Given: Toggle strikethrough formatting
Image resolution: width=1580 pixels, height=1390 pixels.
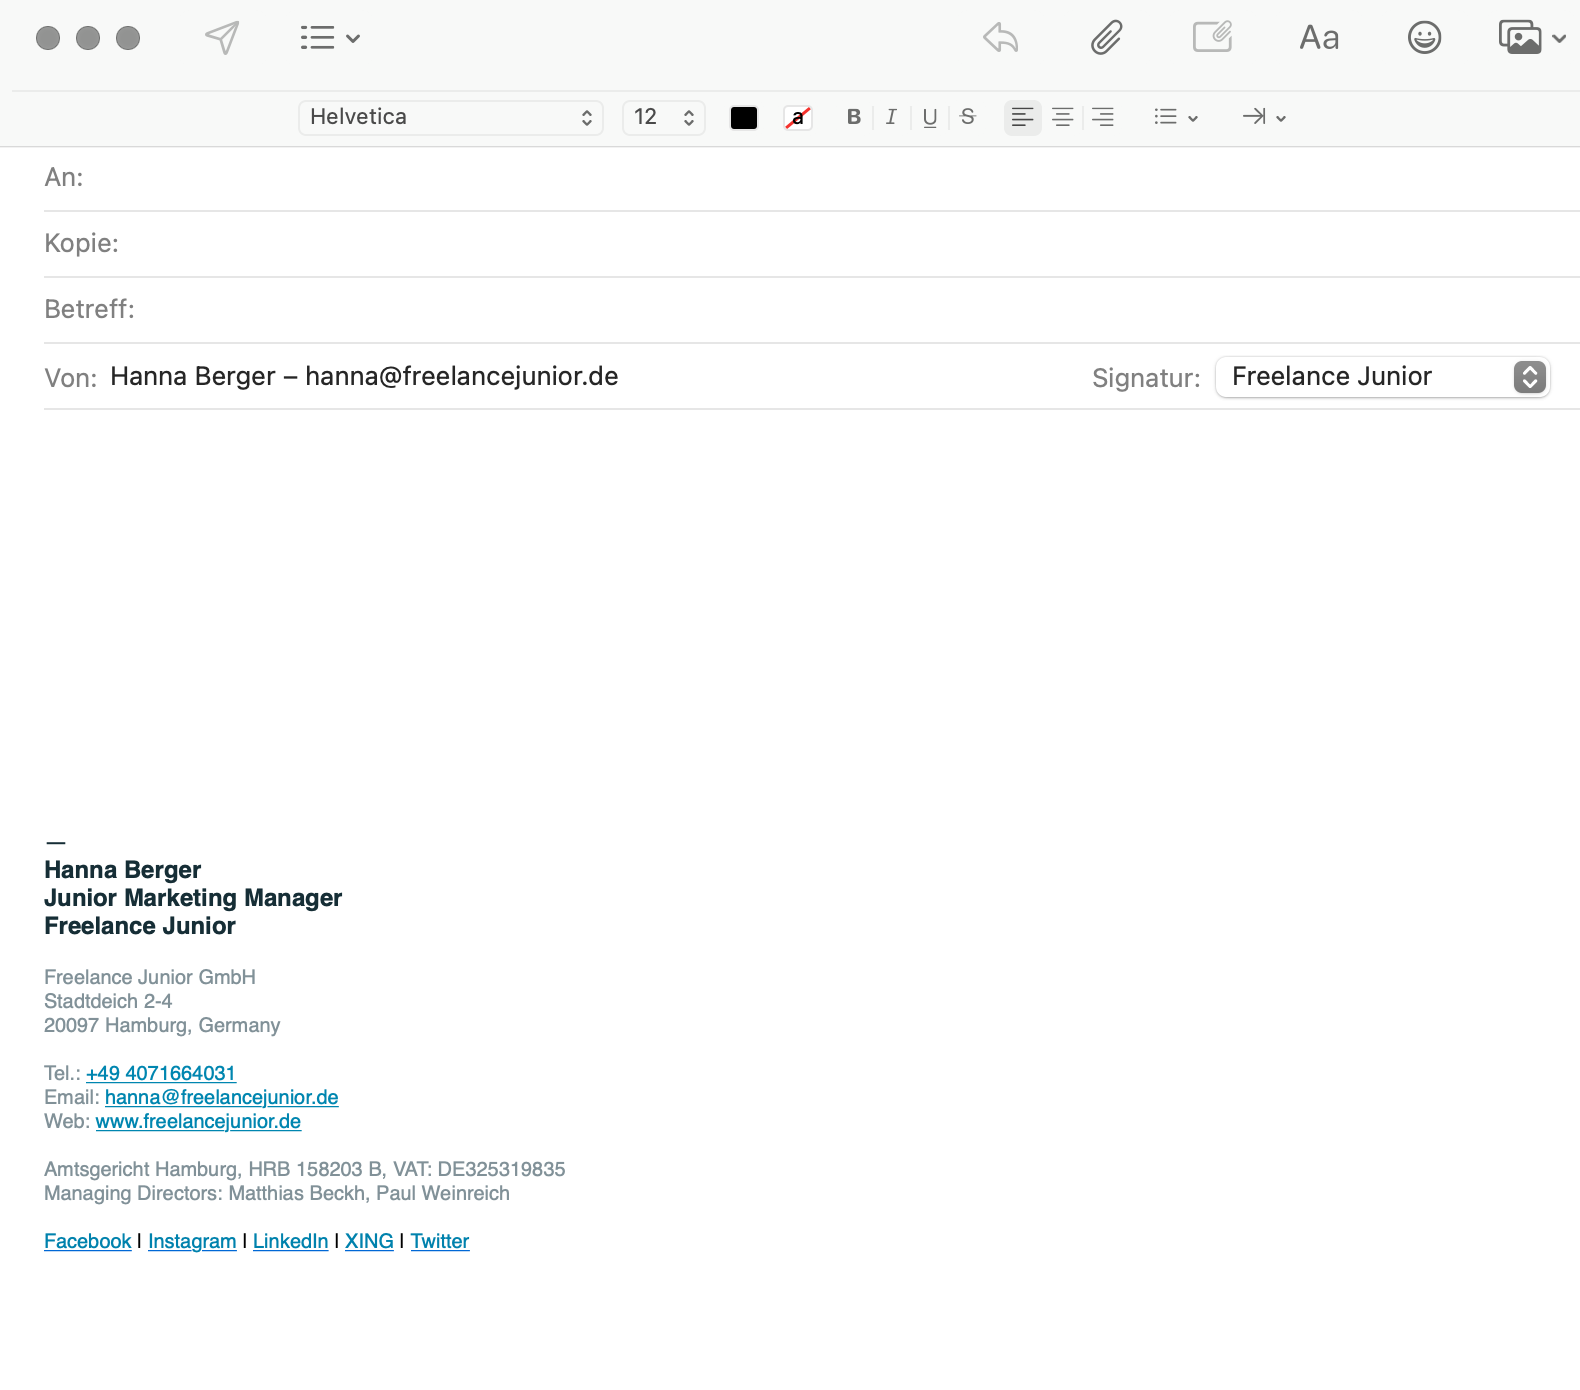Looking at the screenshot, I should tap(968, 117).
